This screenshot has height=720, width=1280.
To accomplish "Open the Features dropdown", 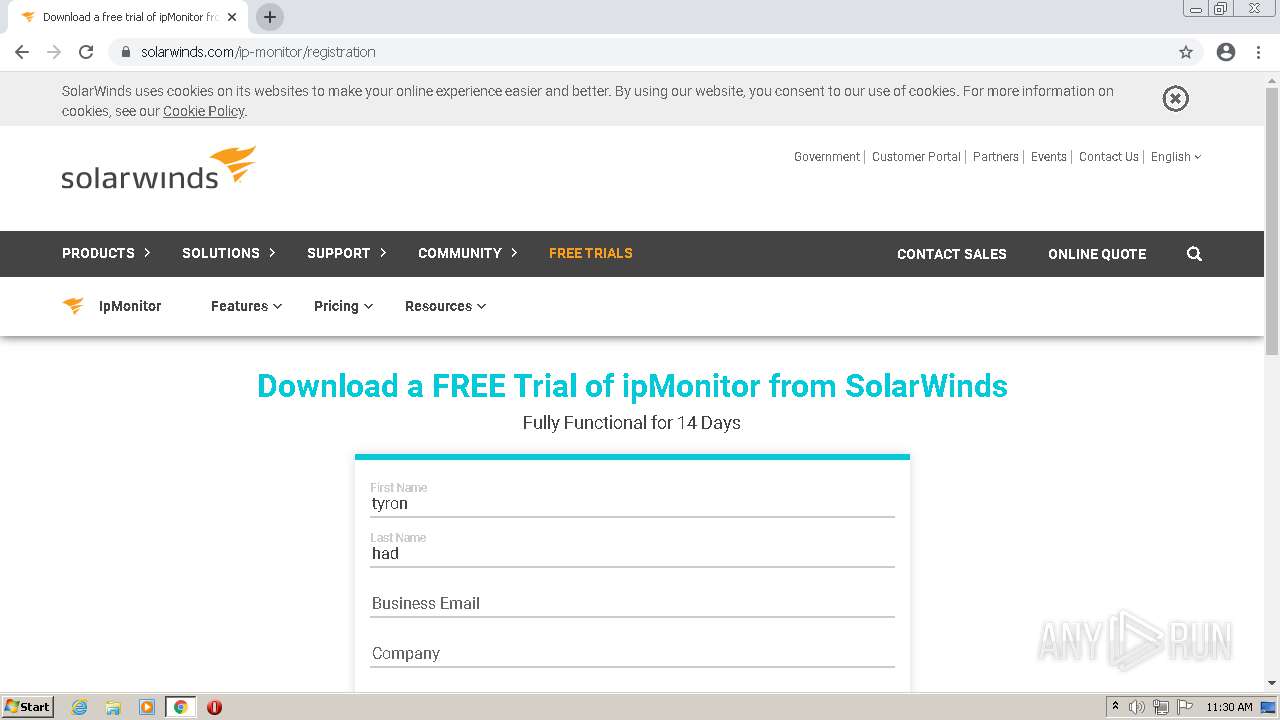I will click(246, 306).
